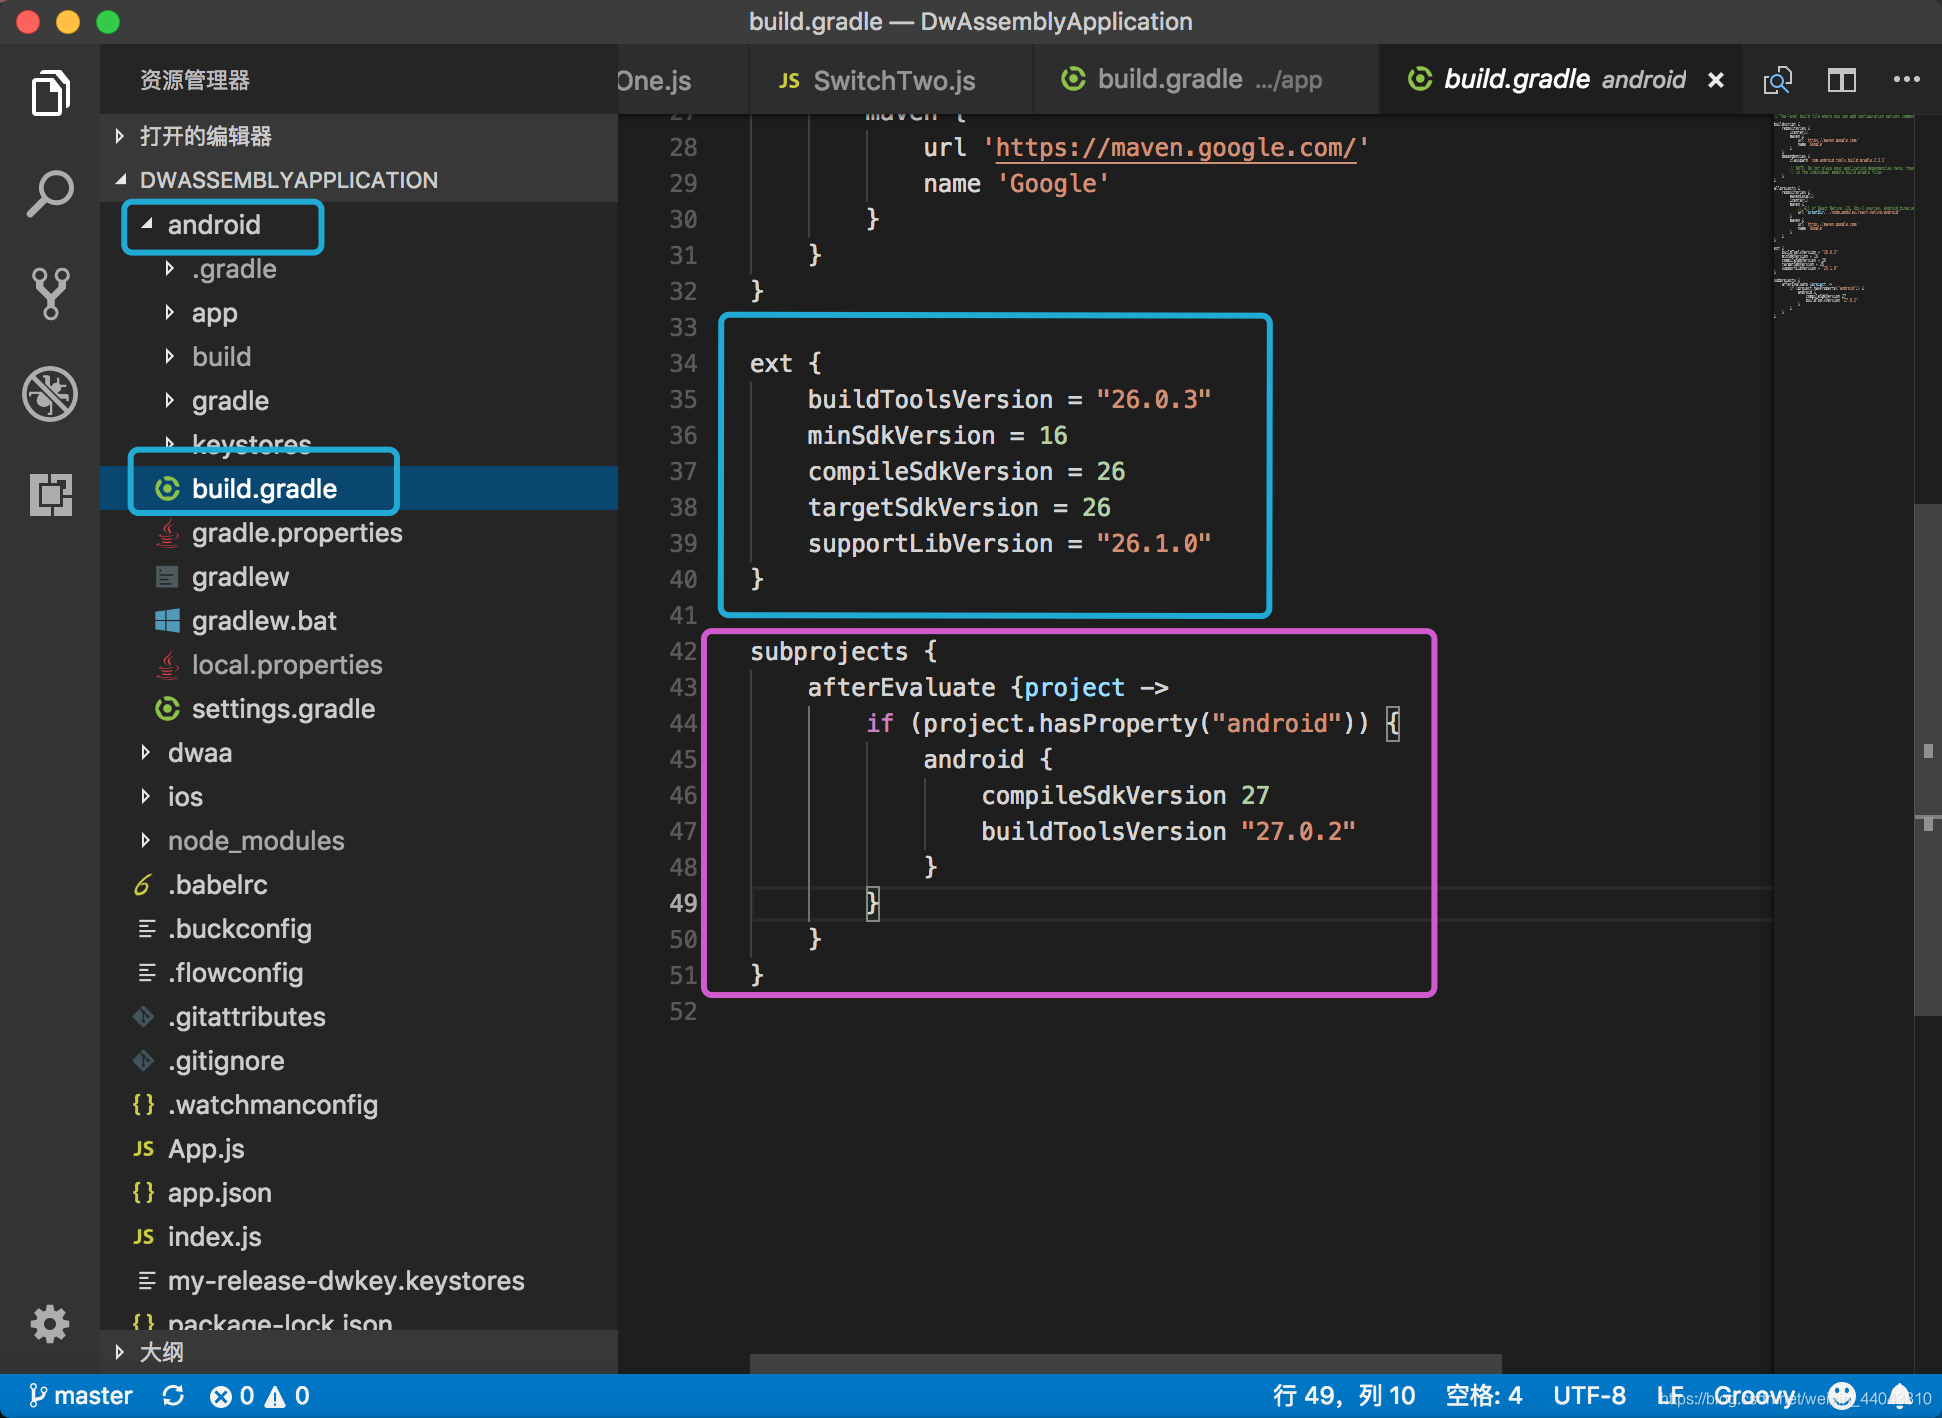Click line number 42 in gutter
This screenshot has height=1418, width=1942.
click(682, 652)
